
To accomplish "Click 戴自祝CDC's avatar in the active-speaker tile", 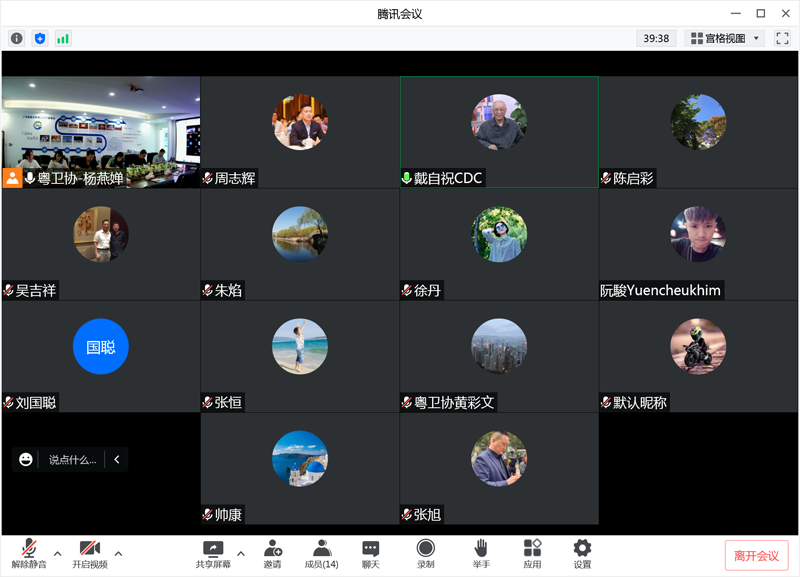I will [499, 122].
